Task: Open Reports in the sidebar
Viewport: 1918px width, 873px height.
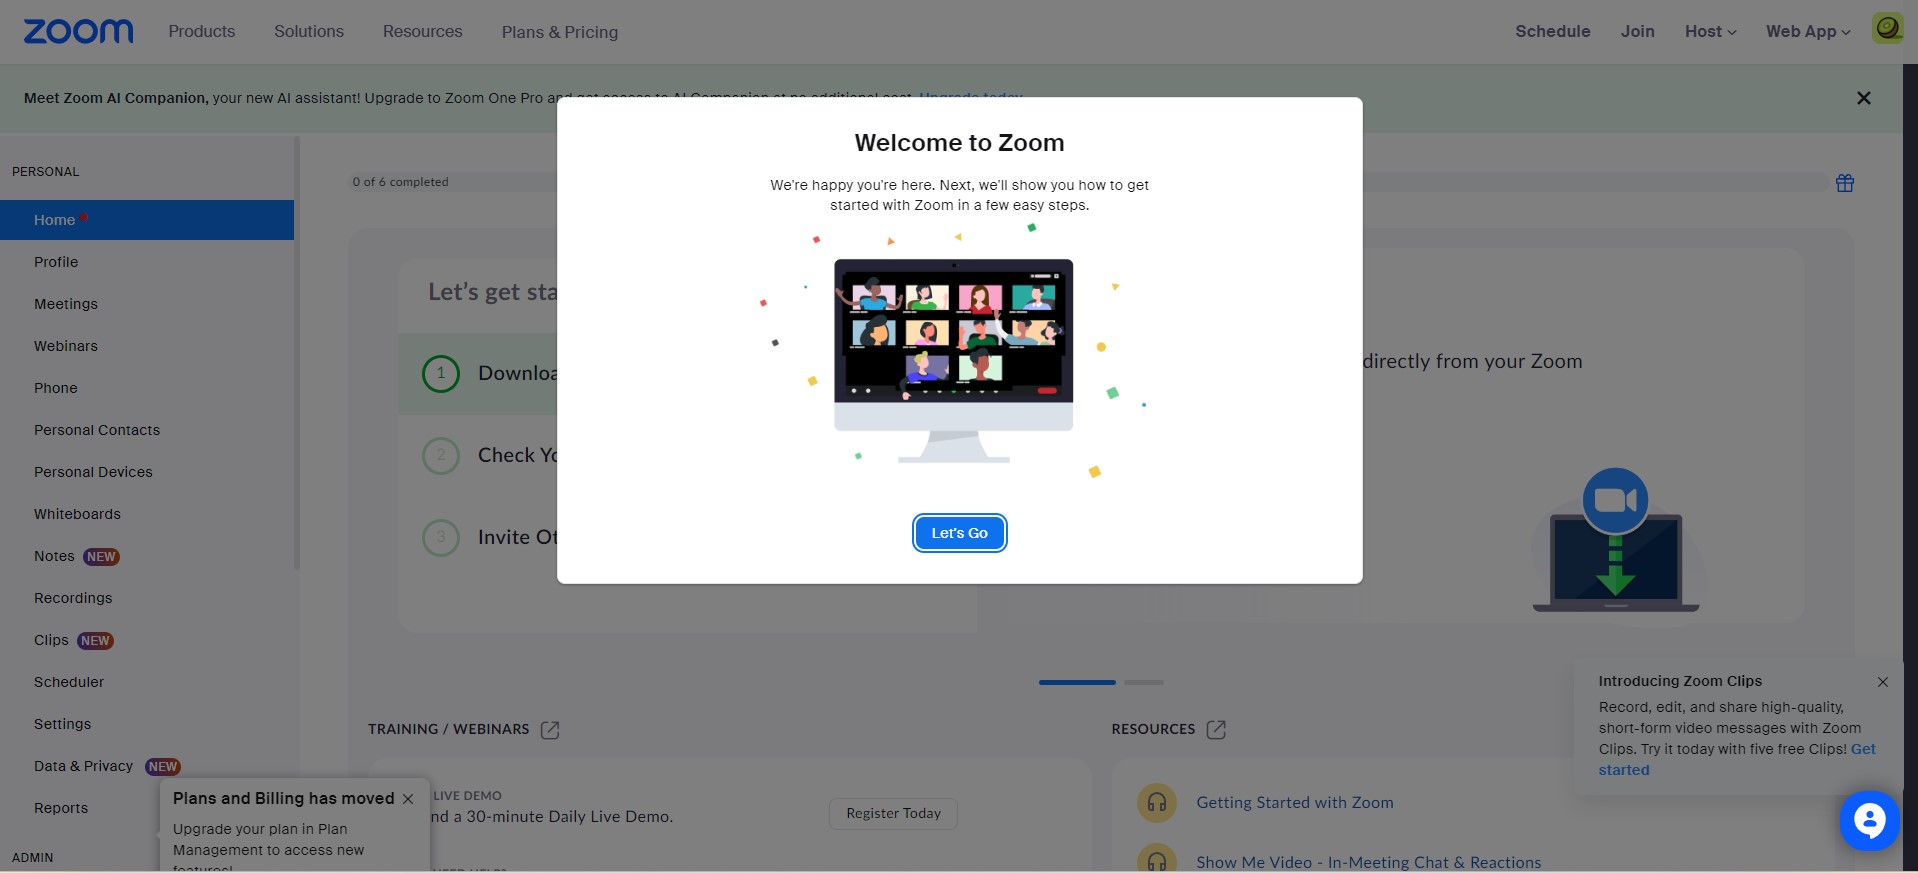Action: (x=61, y=808)
